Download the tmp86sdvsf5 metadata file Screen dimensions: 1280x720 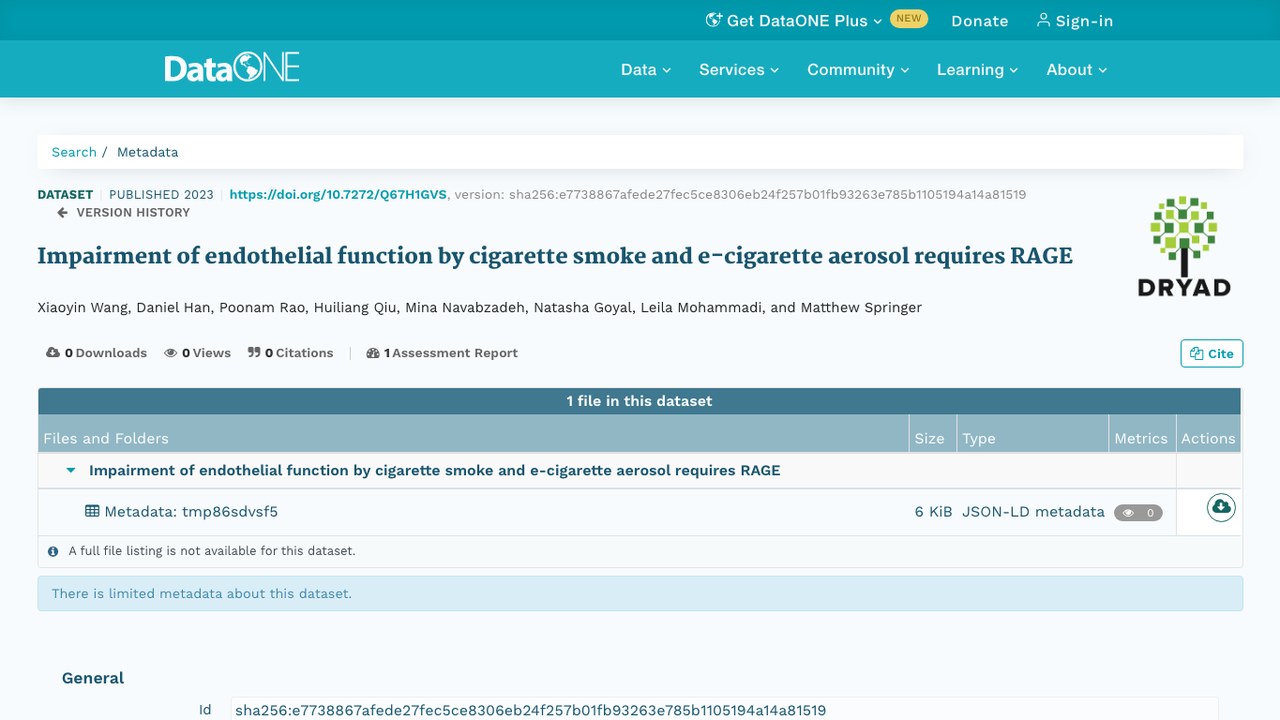1220,508
